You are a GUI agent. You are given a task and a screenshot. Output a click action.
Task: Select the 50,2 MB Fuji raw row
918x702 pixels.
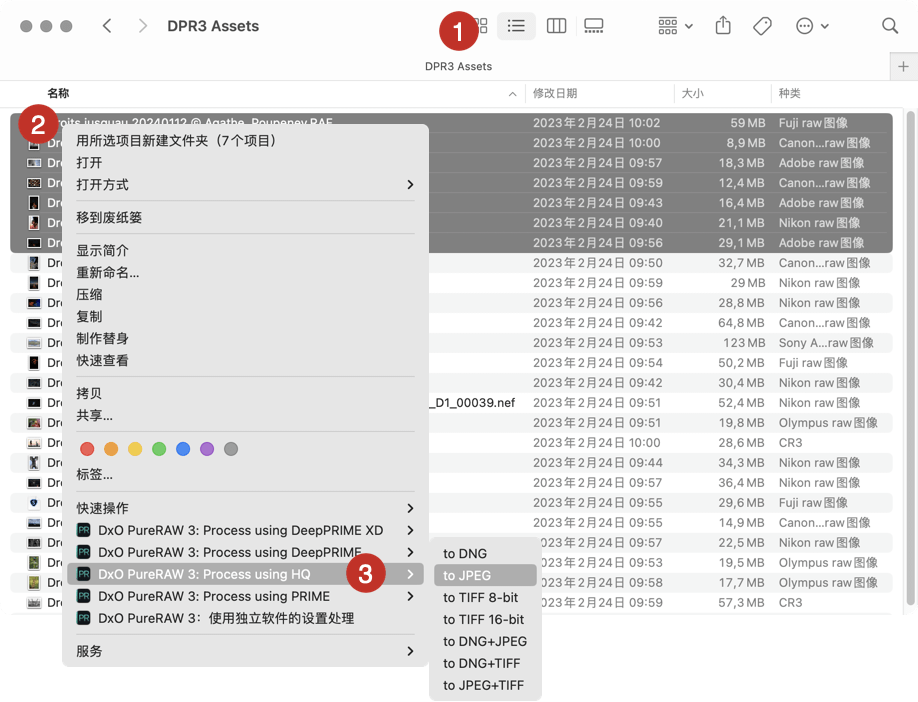coord(451,362)
